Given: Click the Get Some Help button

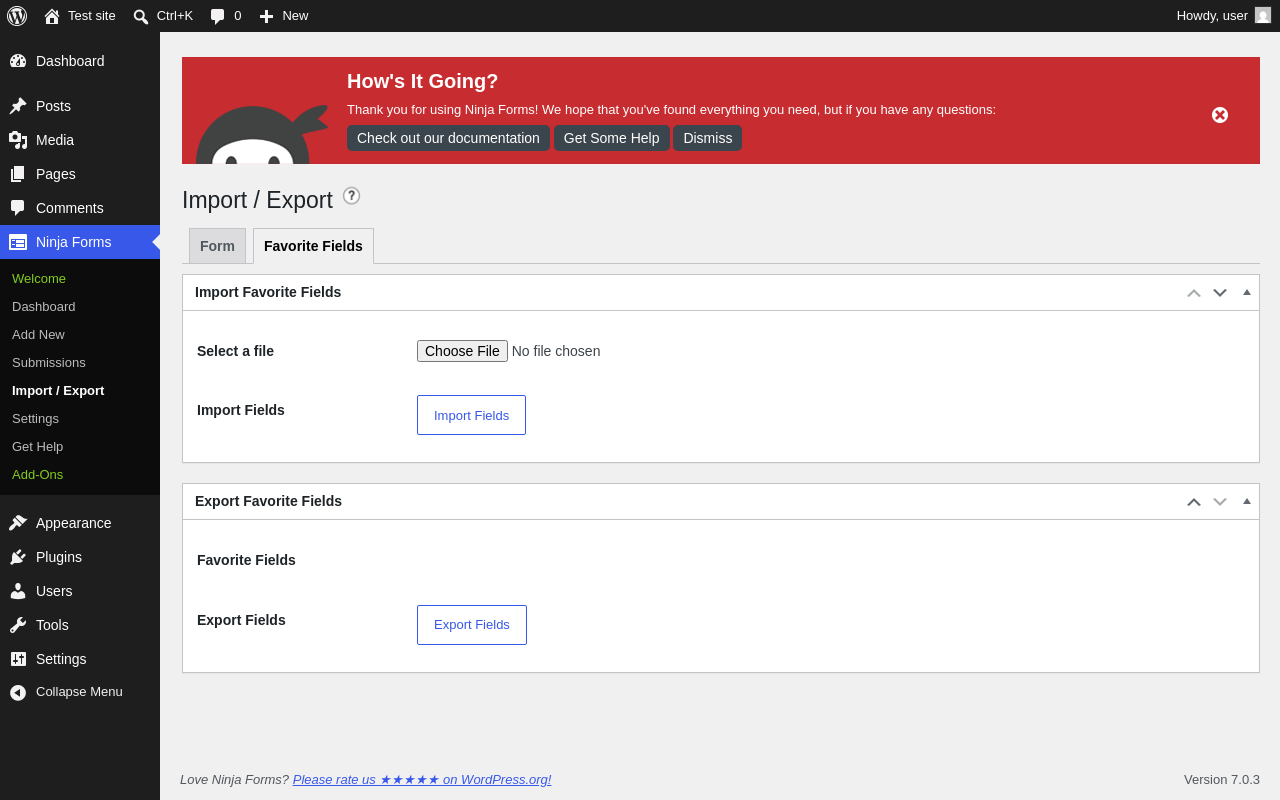Looking at the screenshot, I should pyautogui.click(x=612, y=138).
